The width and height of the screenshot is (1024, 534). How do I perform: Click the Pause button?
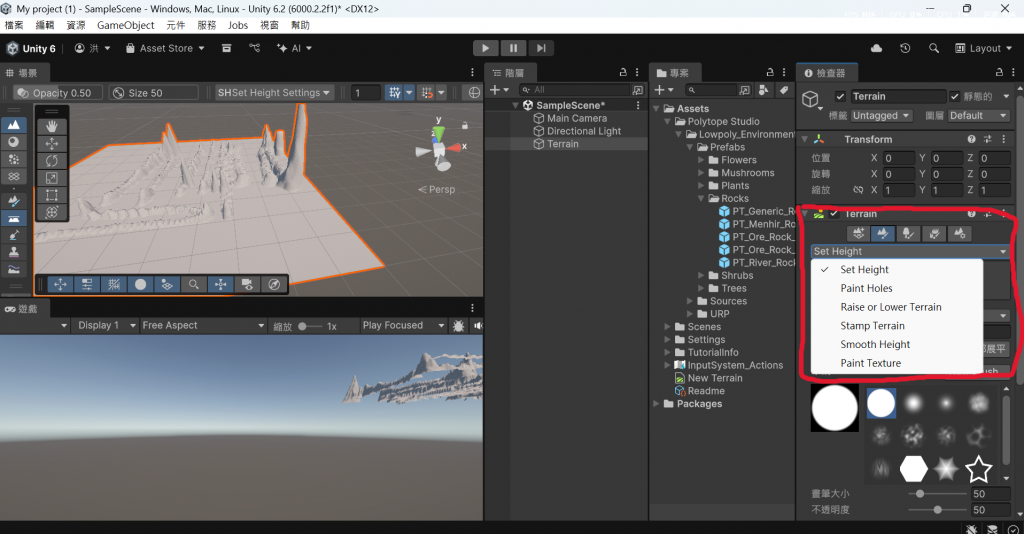[x=513, y=48]
